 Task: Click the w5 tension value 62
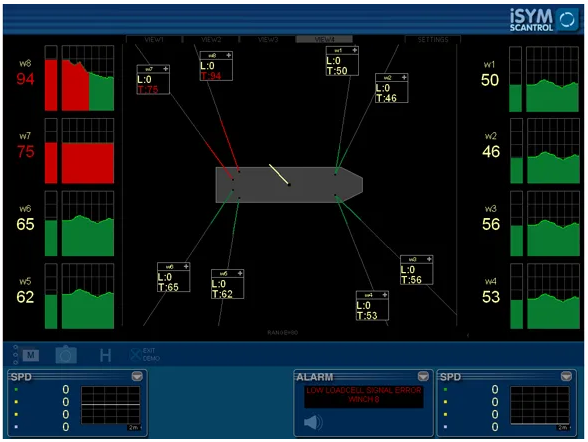pyautogui.click(x=25, y=297)
